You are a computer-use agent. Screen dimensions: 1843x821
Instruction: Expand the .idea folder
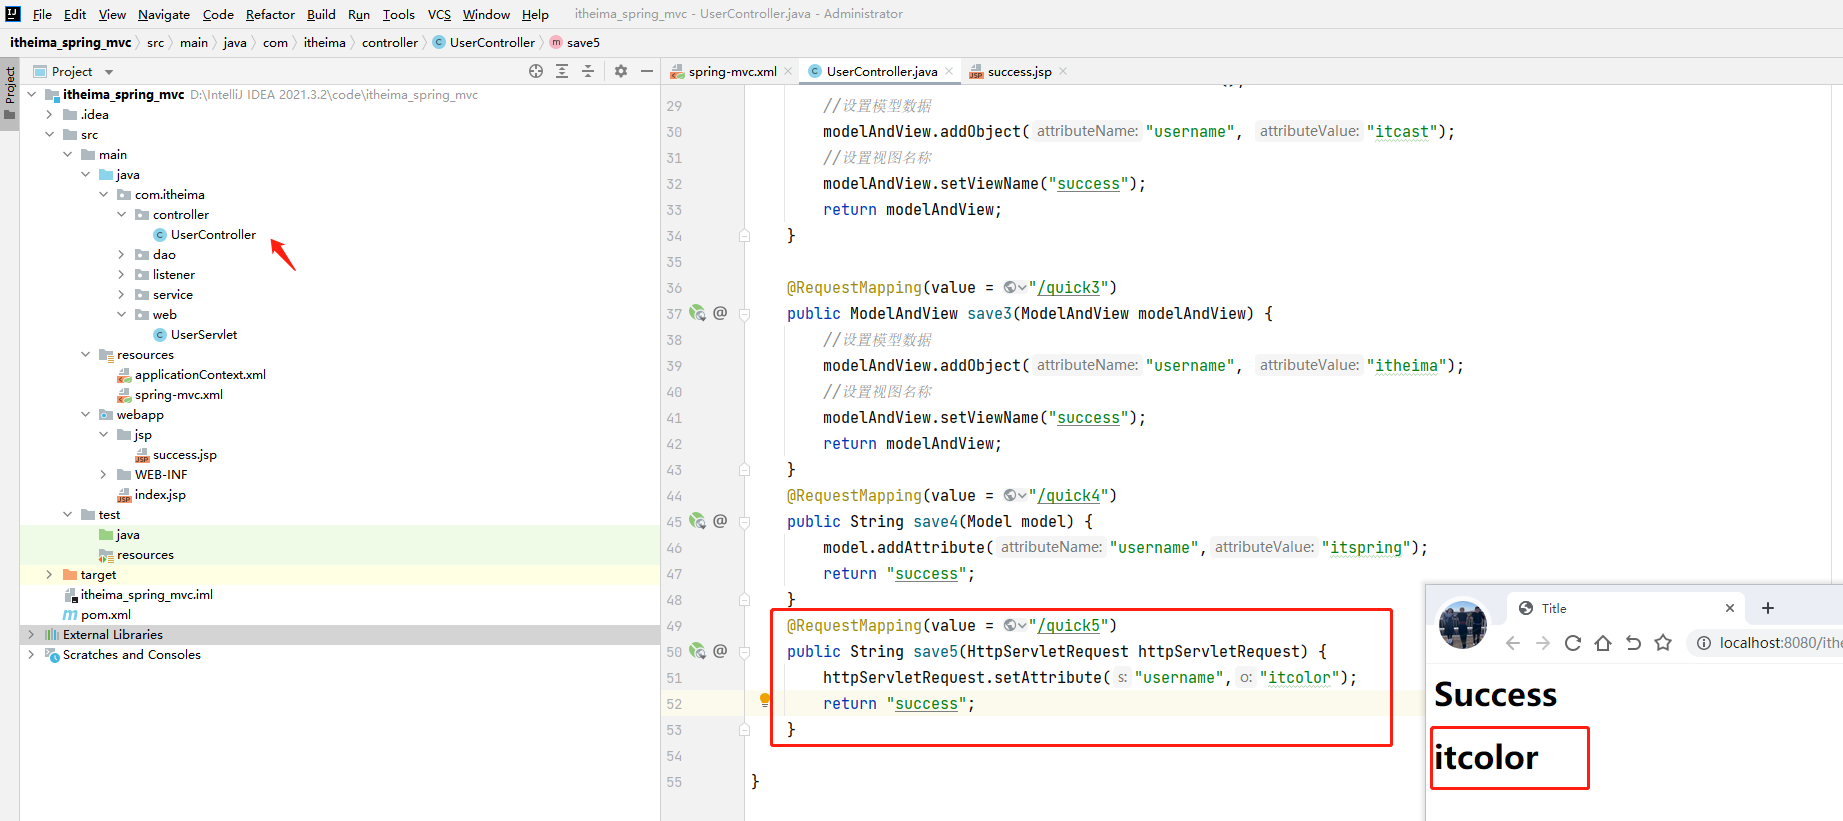point(49,114)
